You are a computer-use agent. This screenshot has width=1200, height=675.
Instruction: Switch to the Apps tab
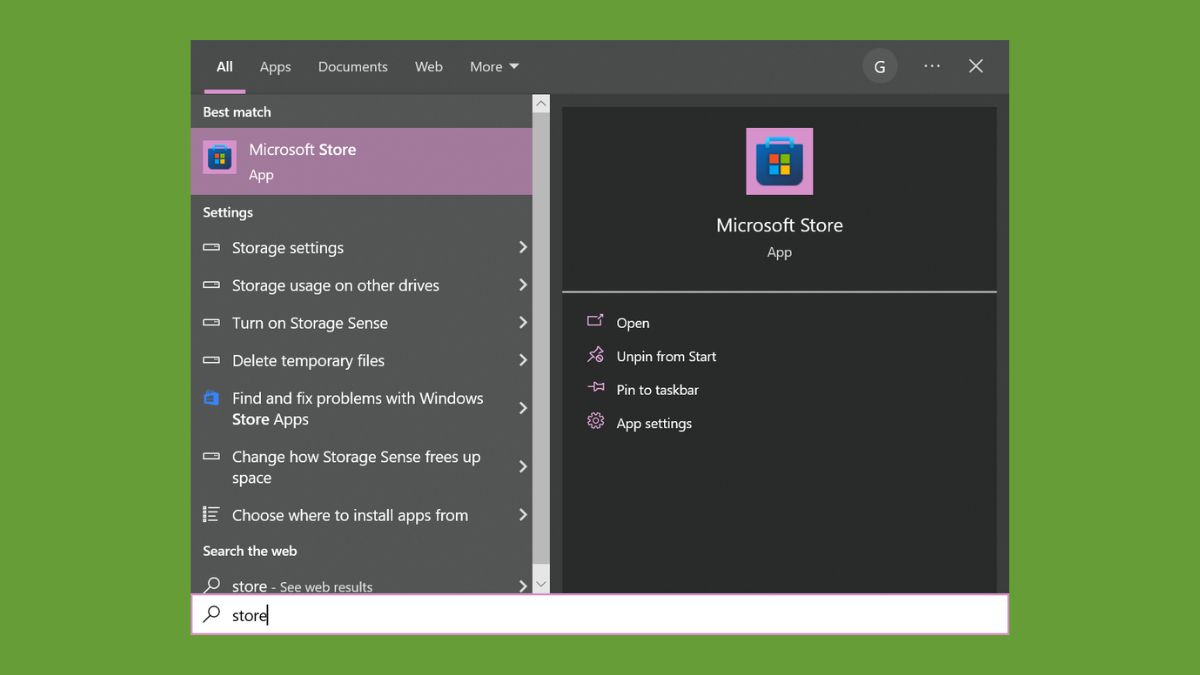point(275,67)
